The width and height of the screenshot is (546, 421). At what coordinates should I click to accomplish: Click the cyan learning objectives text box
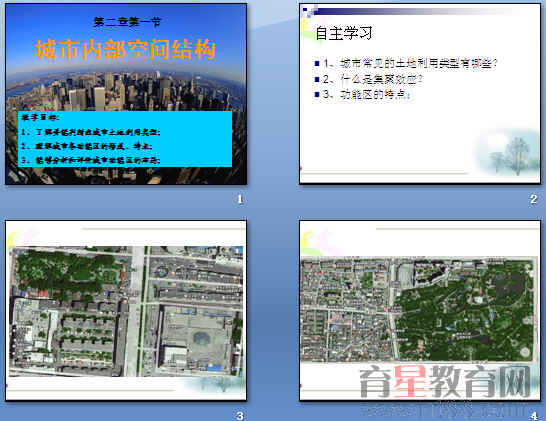click(125, 139)
